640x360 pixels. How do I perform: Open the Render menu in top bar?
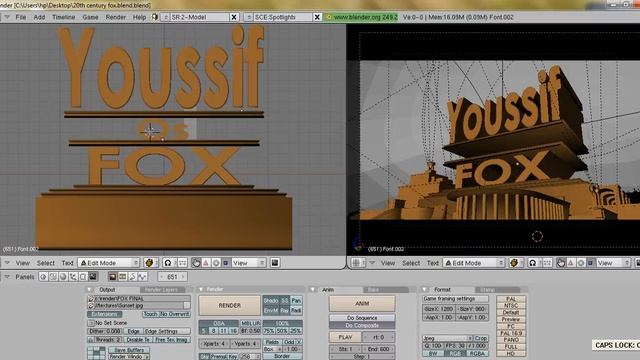pos(116,17)
